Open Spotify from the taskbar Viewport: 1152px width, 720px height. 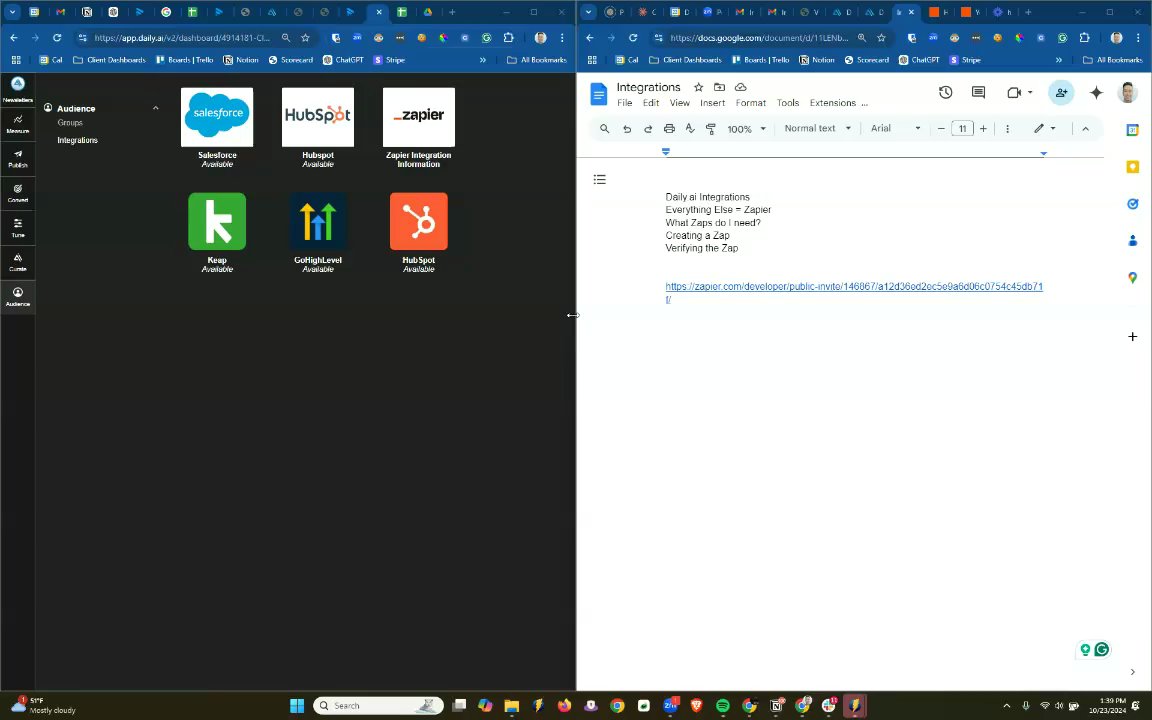pyautogui.click(x=723, y=706)
